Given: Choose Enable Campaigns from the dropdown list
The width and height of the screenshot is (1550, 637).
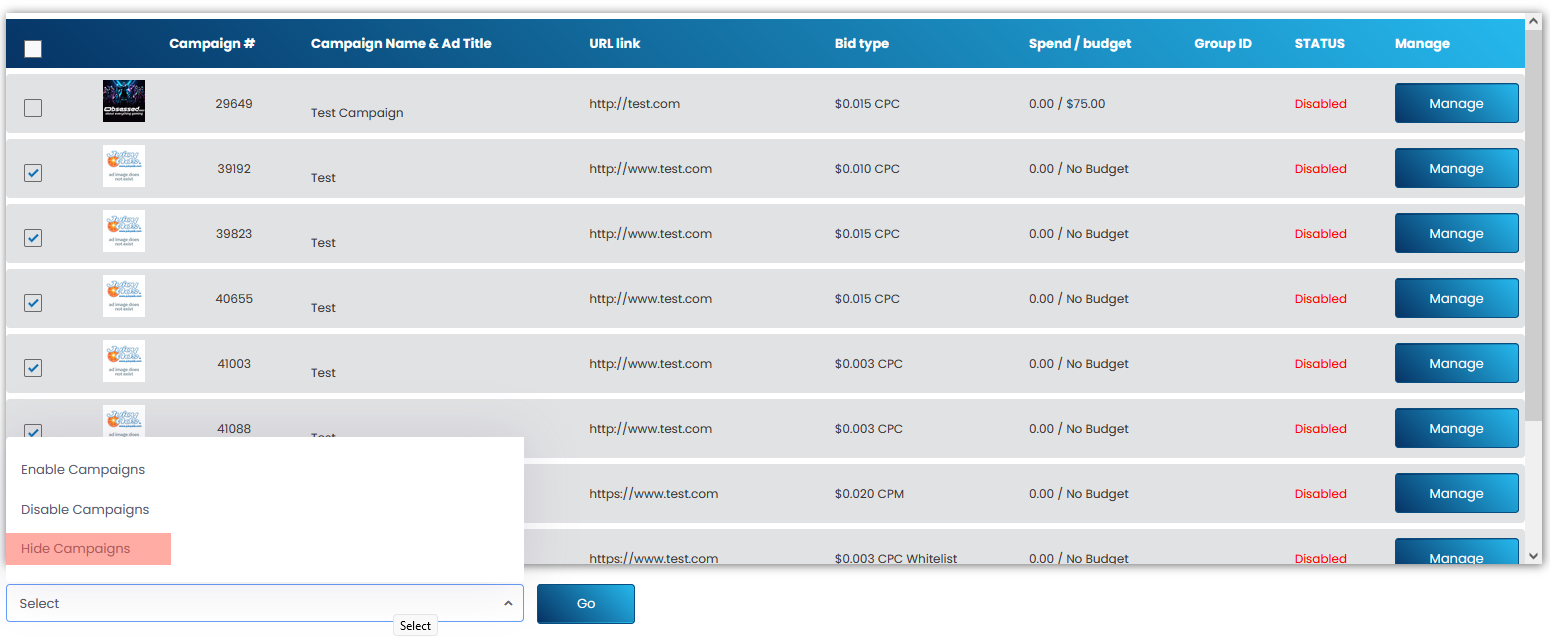Looking at the screenshot, I should [x=83, y=470].
